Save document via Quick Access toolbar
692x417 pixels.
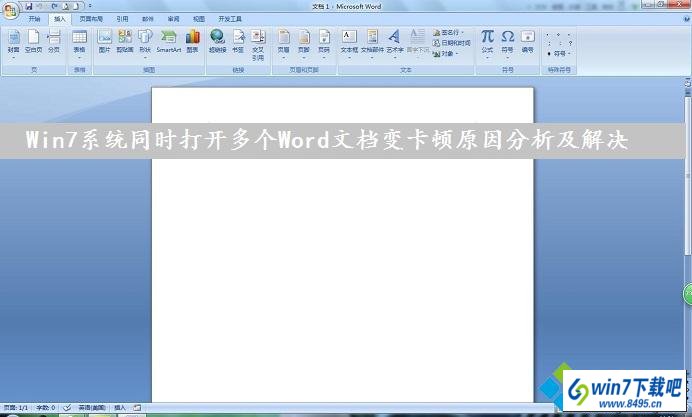(29, 6)
